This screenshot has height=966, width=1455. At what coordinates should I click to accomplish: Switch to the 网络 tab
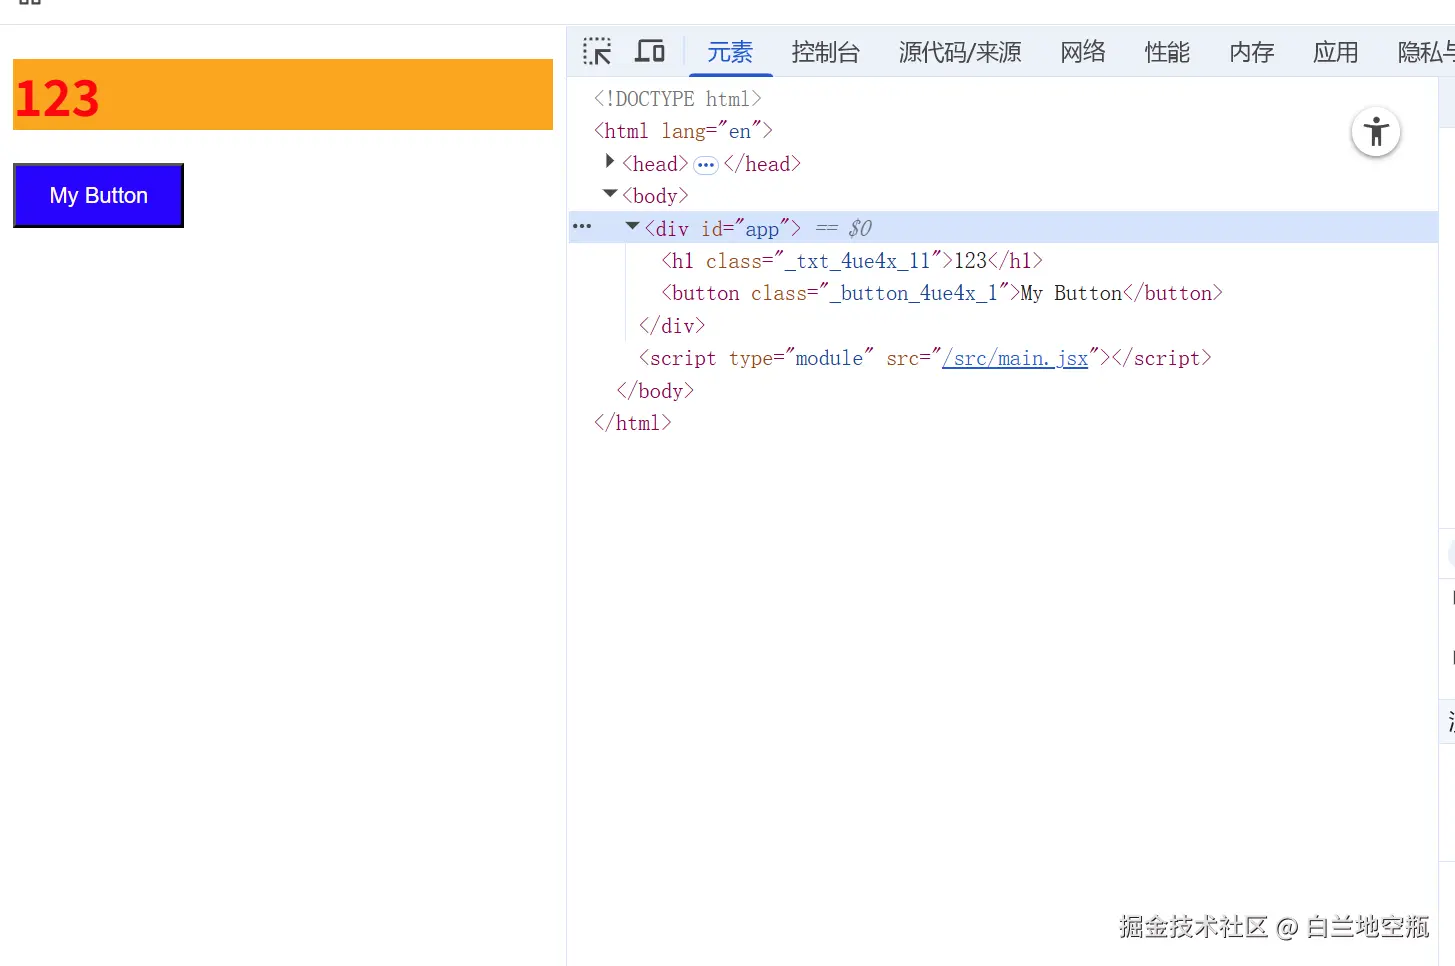click(1083, 52)
